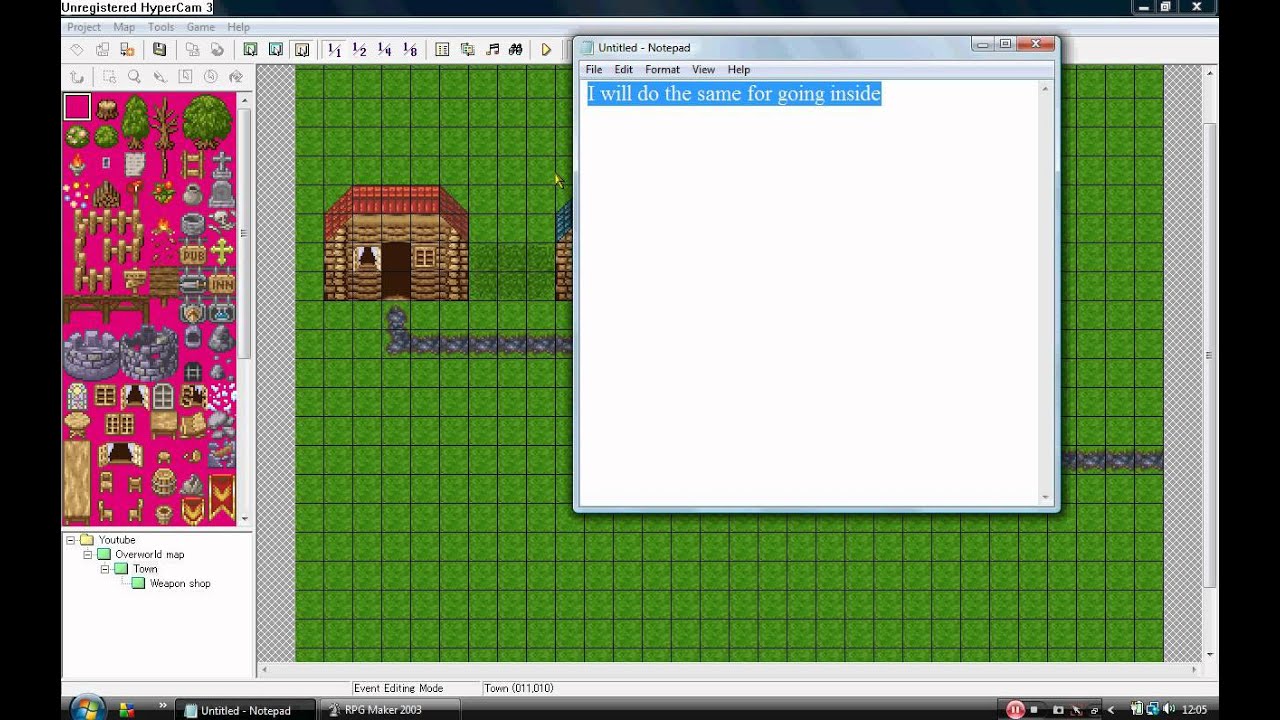The height and width of the screenshot is (720, 1280).
Task: Start playtest with the yellow play arrow
Action: pos(546,49)
